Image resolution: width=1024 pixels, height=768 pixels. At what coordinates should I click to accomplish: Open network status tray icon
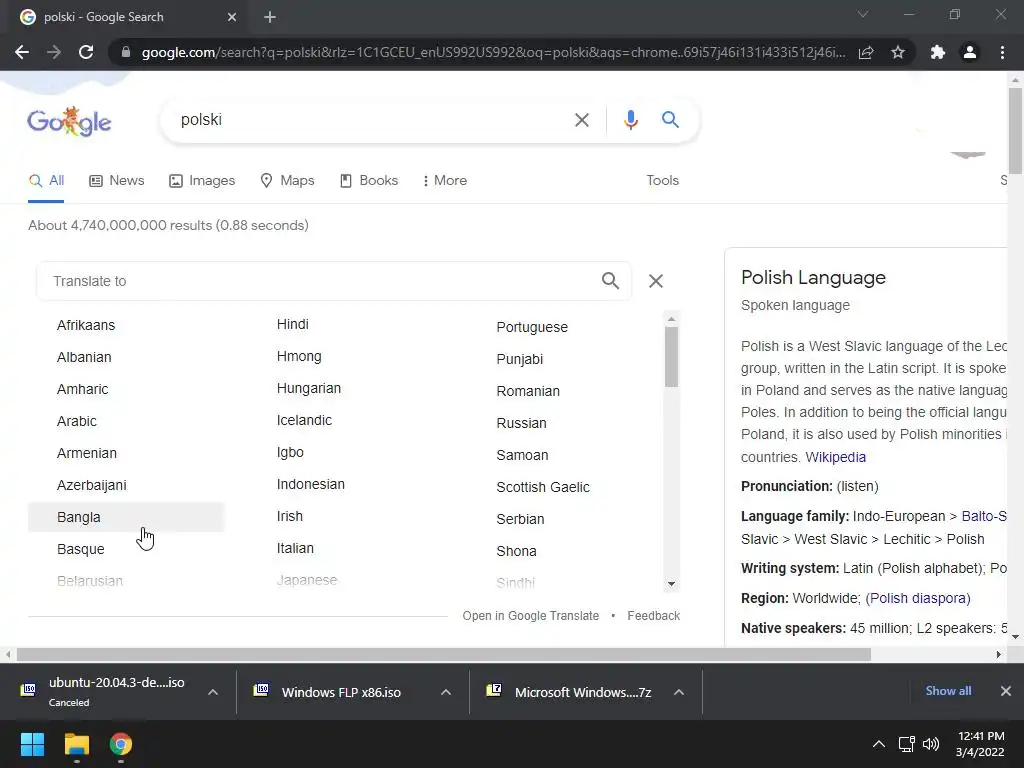906,744
